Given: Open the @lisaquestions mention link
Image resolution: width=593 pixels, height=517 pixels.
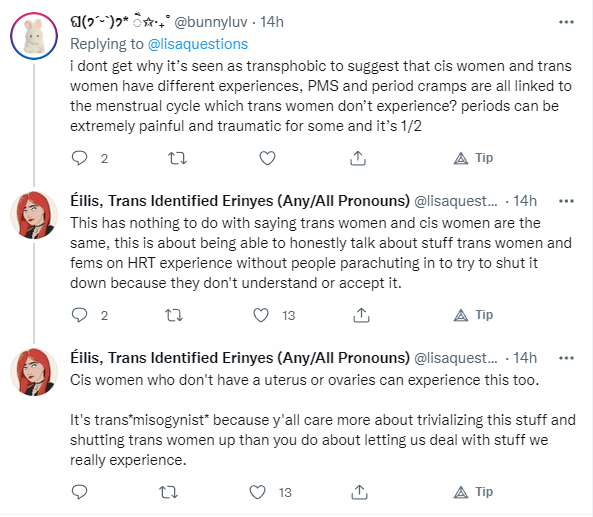Looking at the screenshot, I should 198,44.
